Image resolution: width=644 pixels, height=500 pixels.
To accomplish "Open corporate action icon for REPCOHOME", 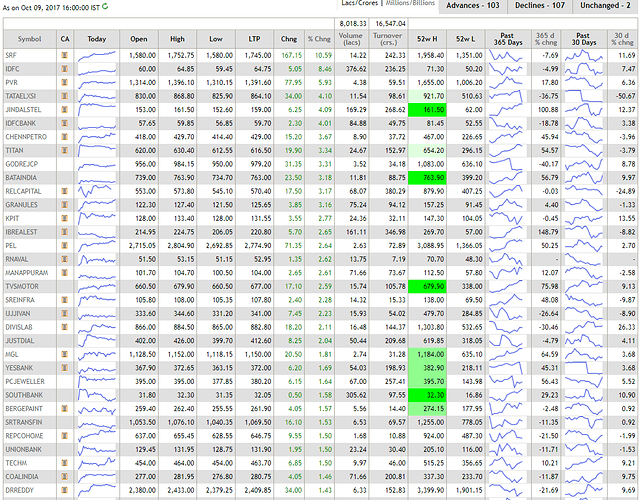I will (64, 435).
